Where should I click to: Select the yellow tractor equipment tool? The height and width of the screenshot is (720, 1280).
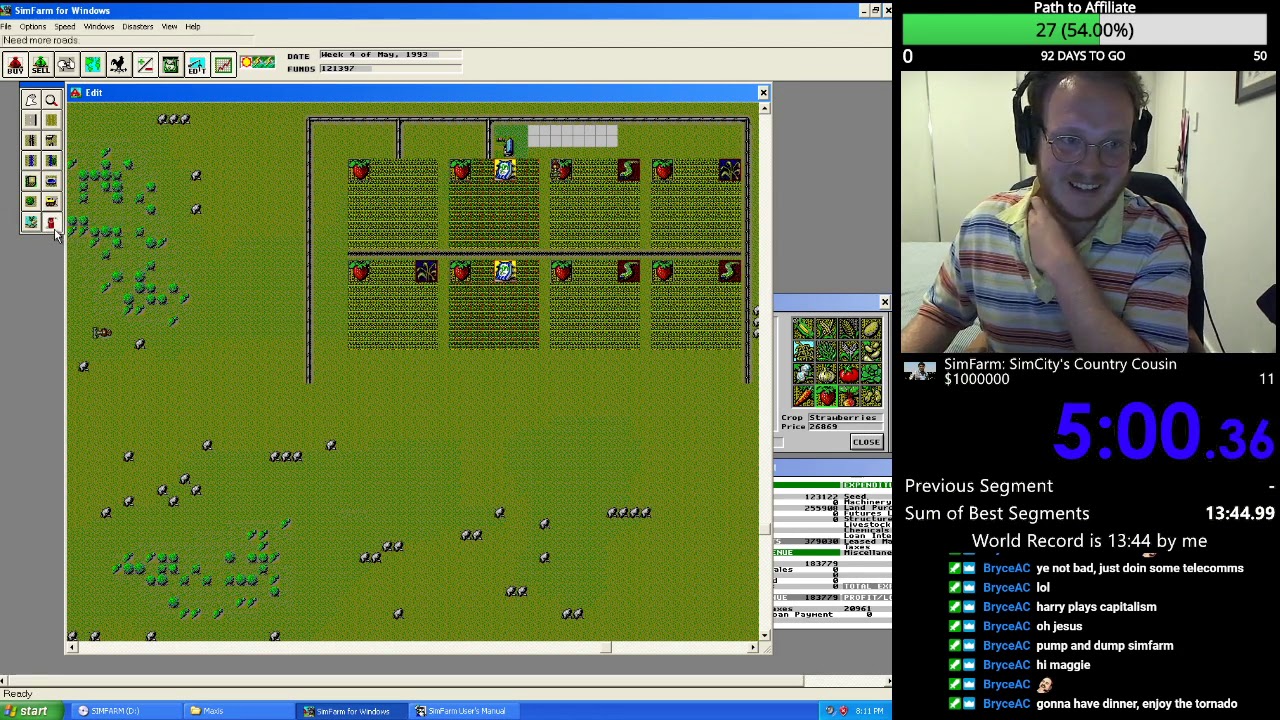(x=51, y=201)
